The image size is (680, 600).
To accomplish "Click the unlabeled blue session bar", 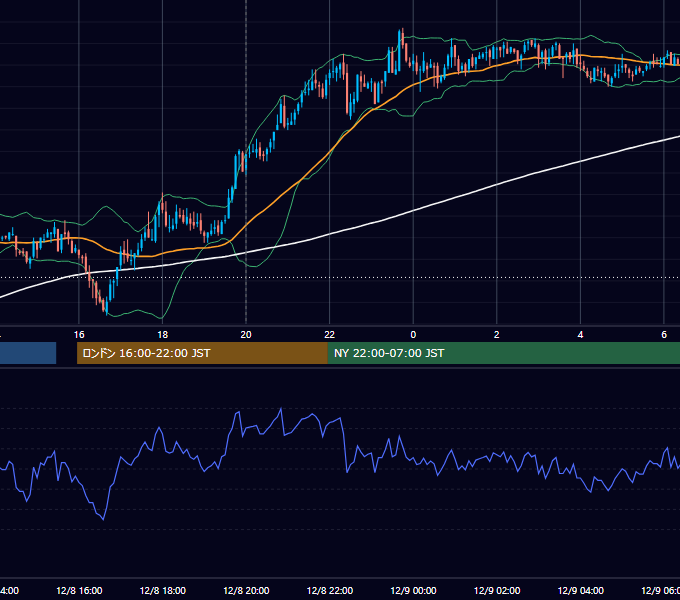I will [28, 353].
